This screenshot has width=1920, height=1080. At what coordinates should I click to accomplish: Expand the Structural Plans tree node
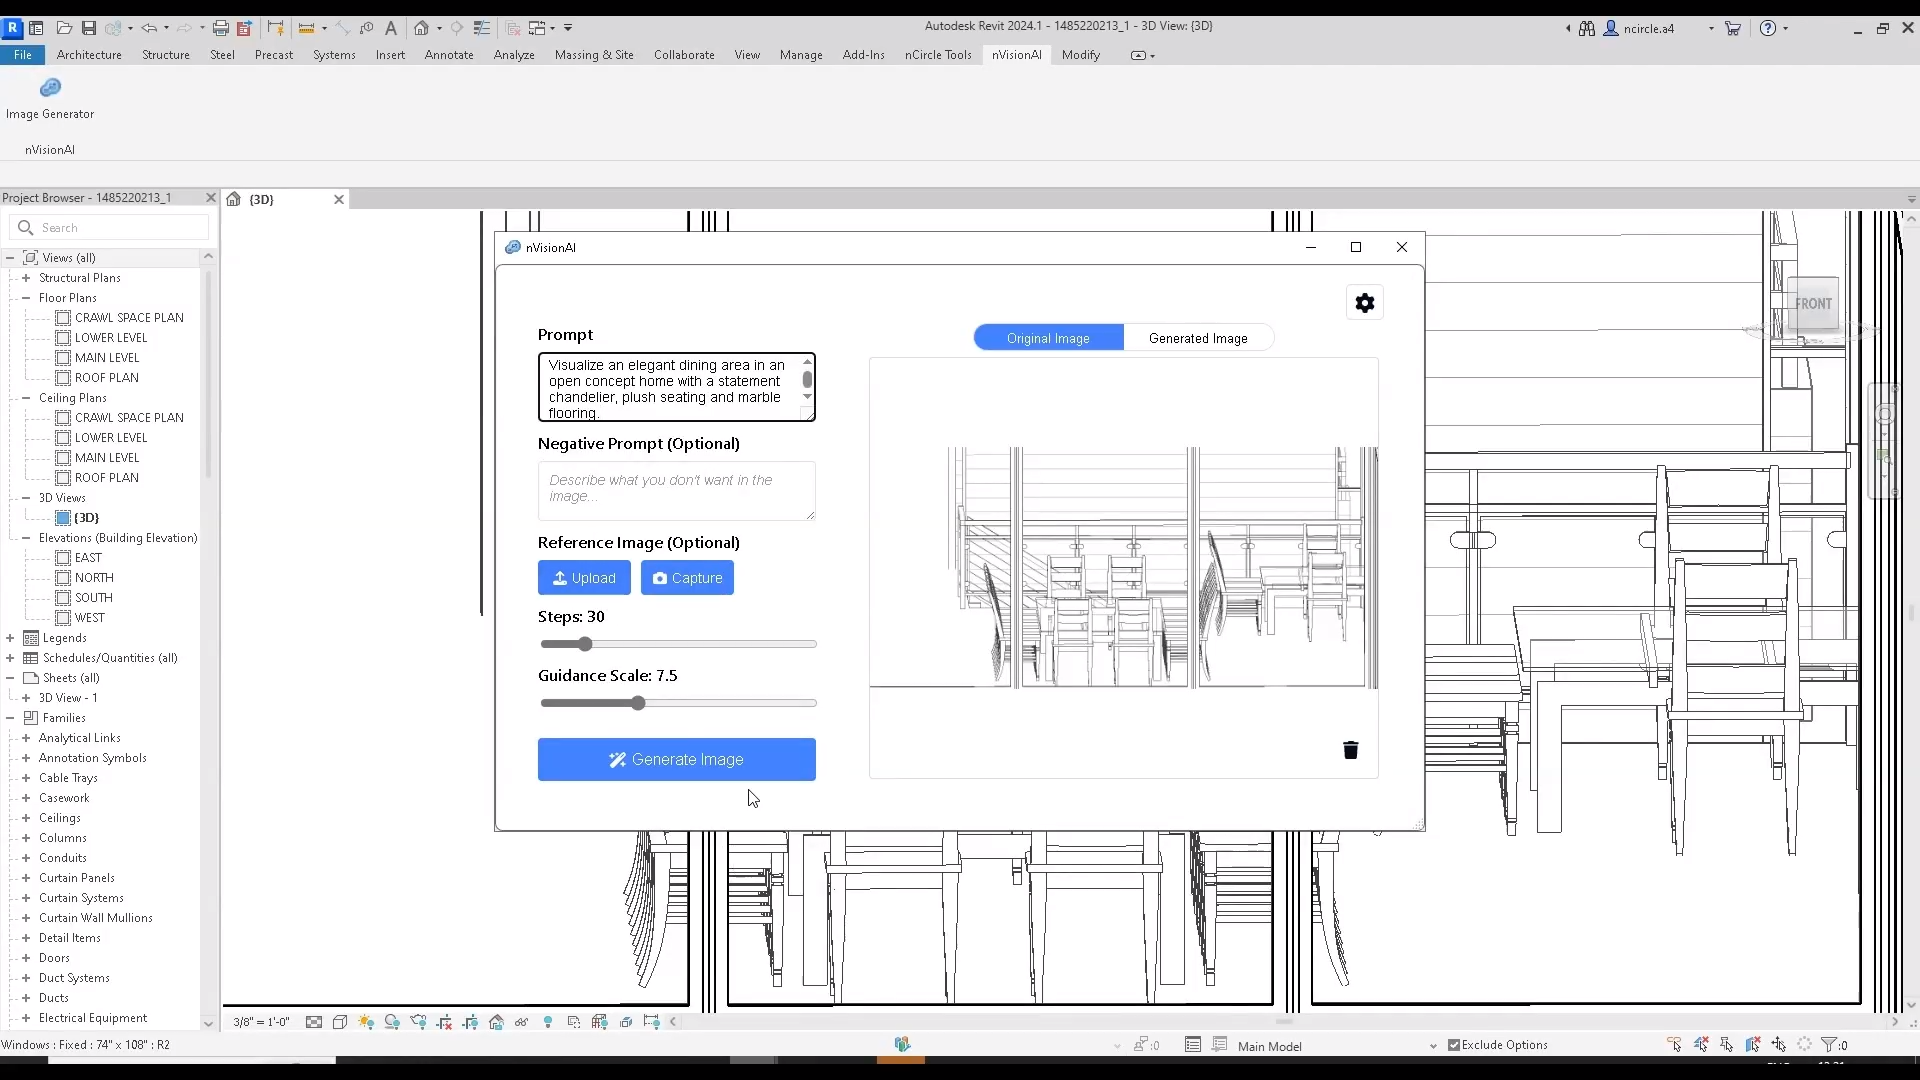point(26,278)
